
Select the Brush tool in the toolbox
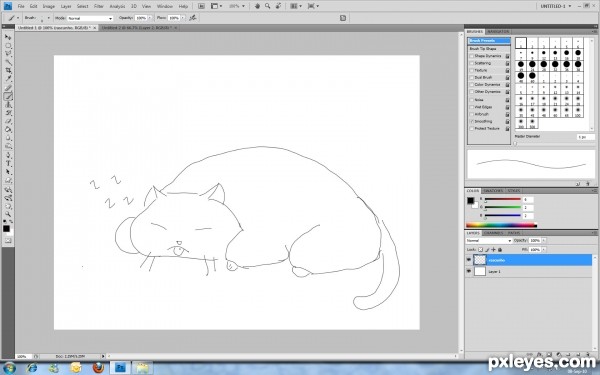8,96
